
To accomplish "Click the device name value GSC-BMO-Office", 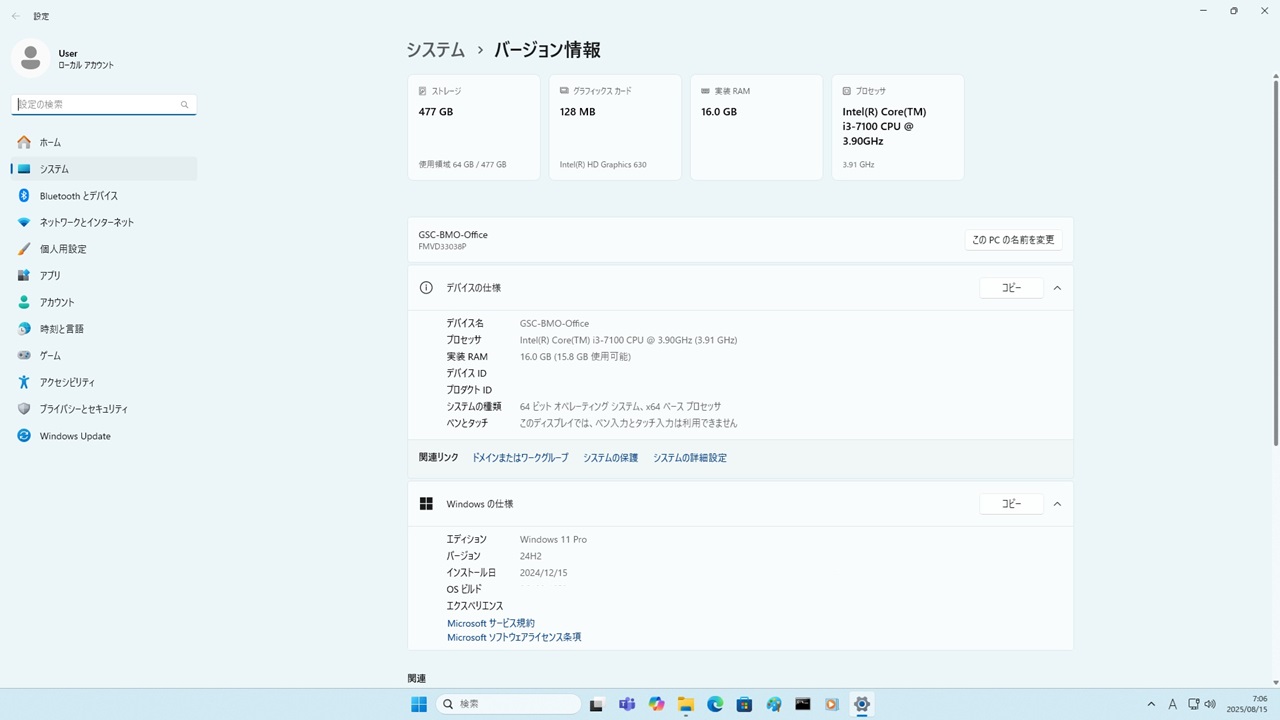I will click(x=554, y=324).
